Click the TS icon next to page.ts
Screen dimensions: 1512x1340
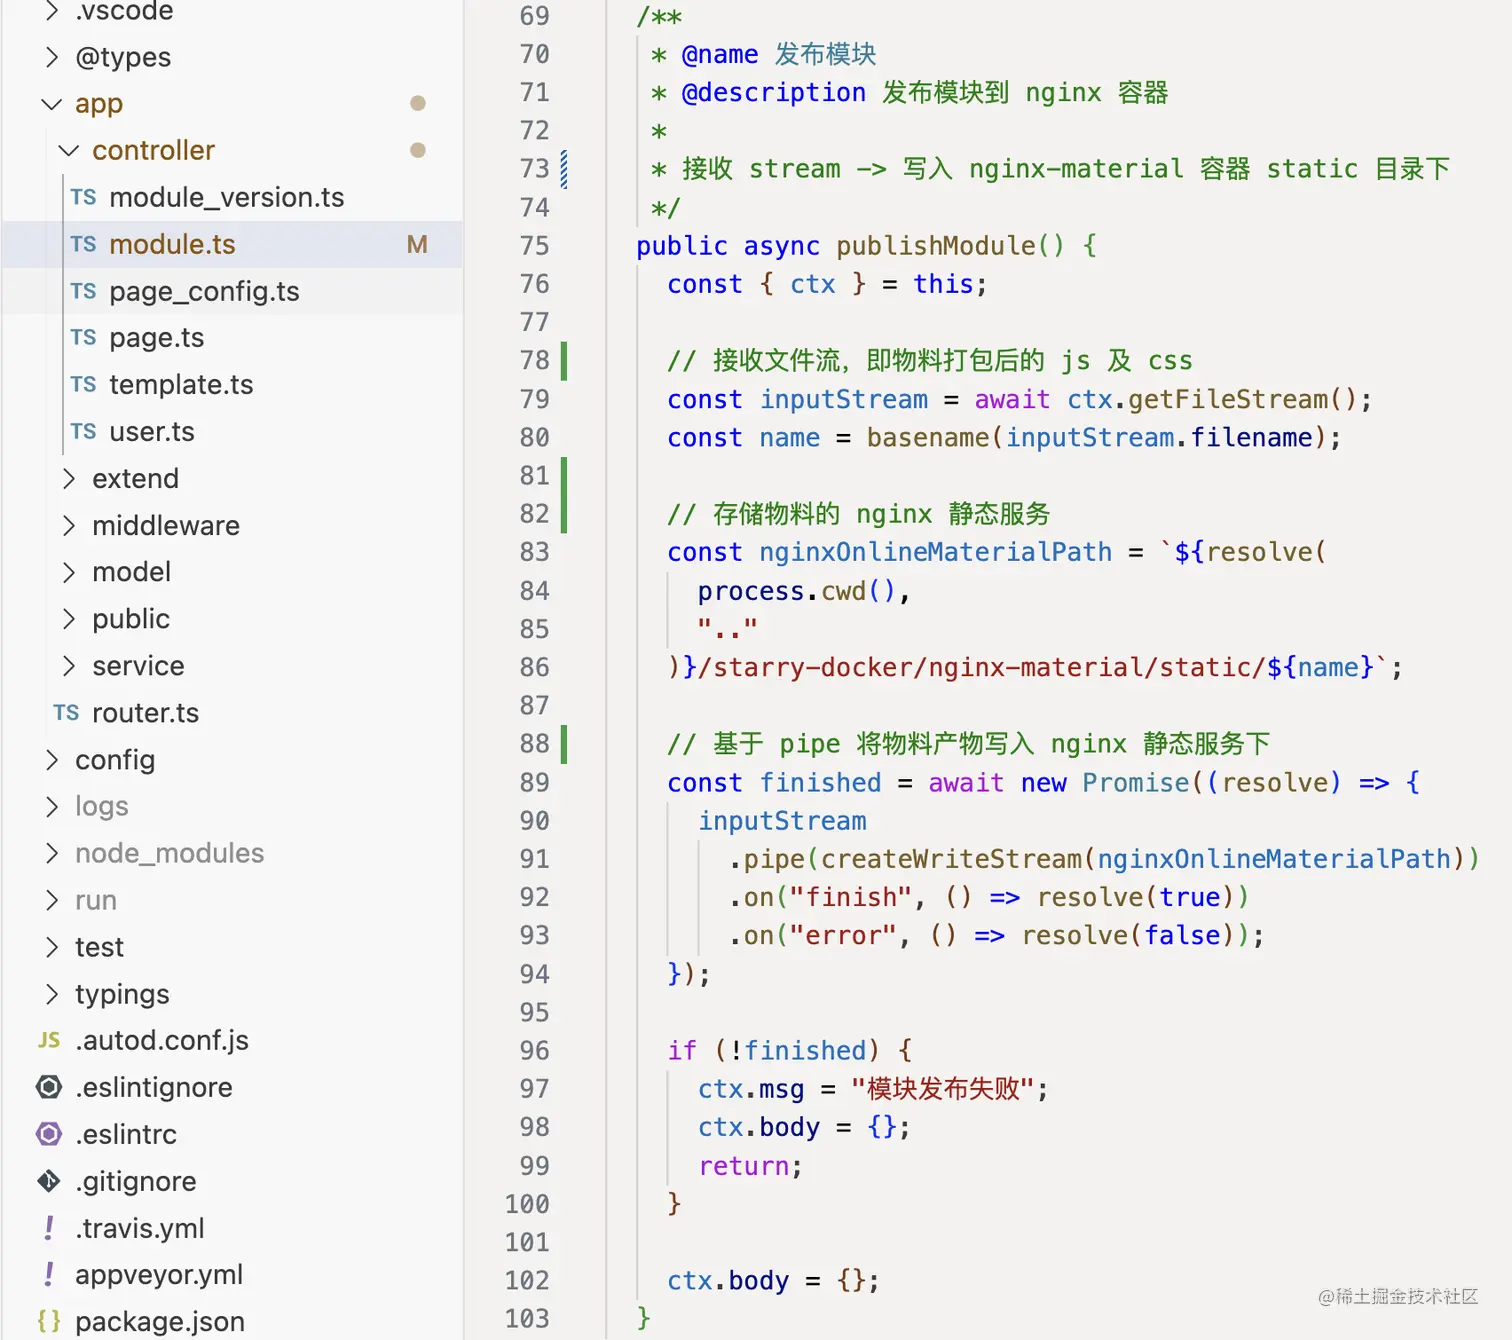[x=84, y=338]
